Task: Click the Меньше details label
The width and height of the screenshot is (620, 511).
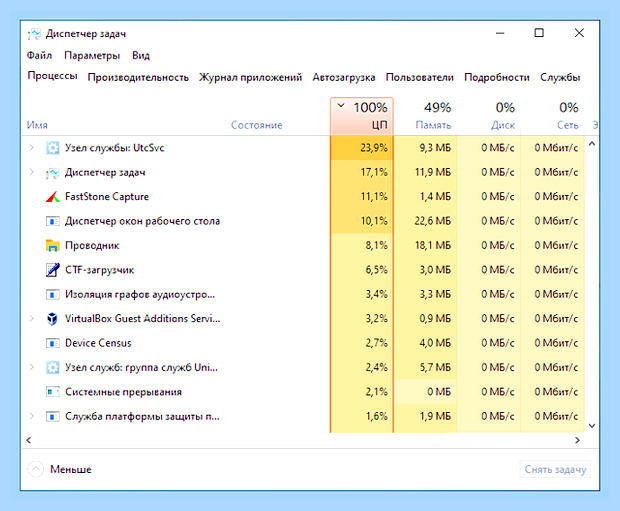Action: tap(71, 469)
